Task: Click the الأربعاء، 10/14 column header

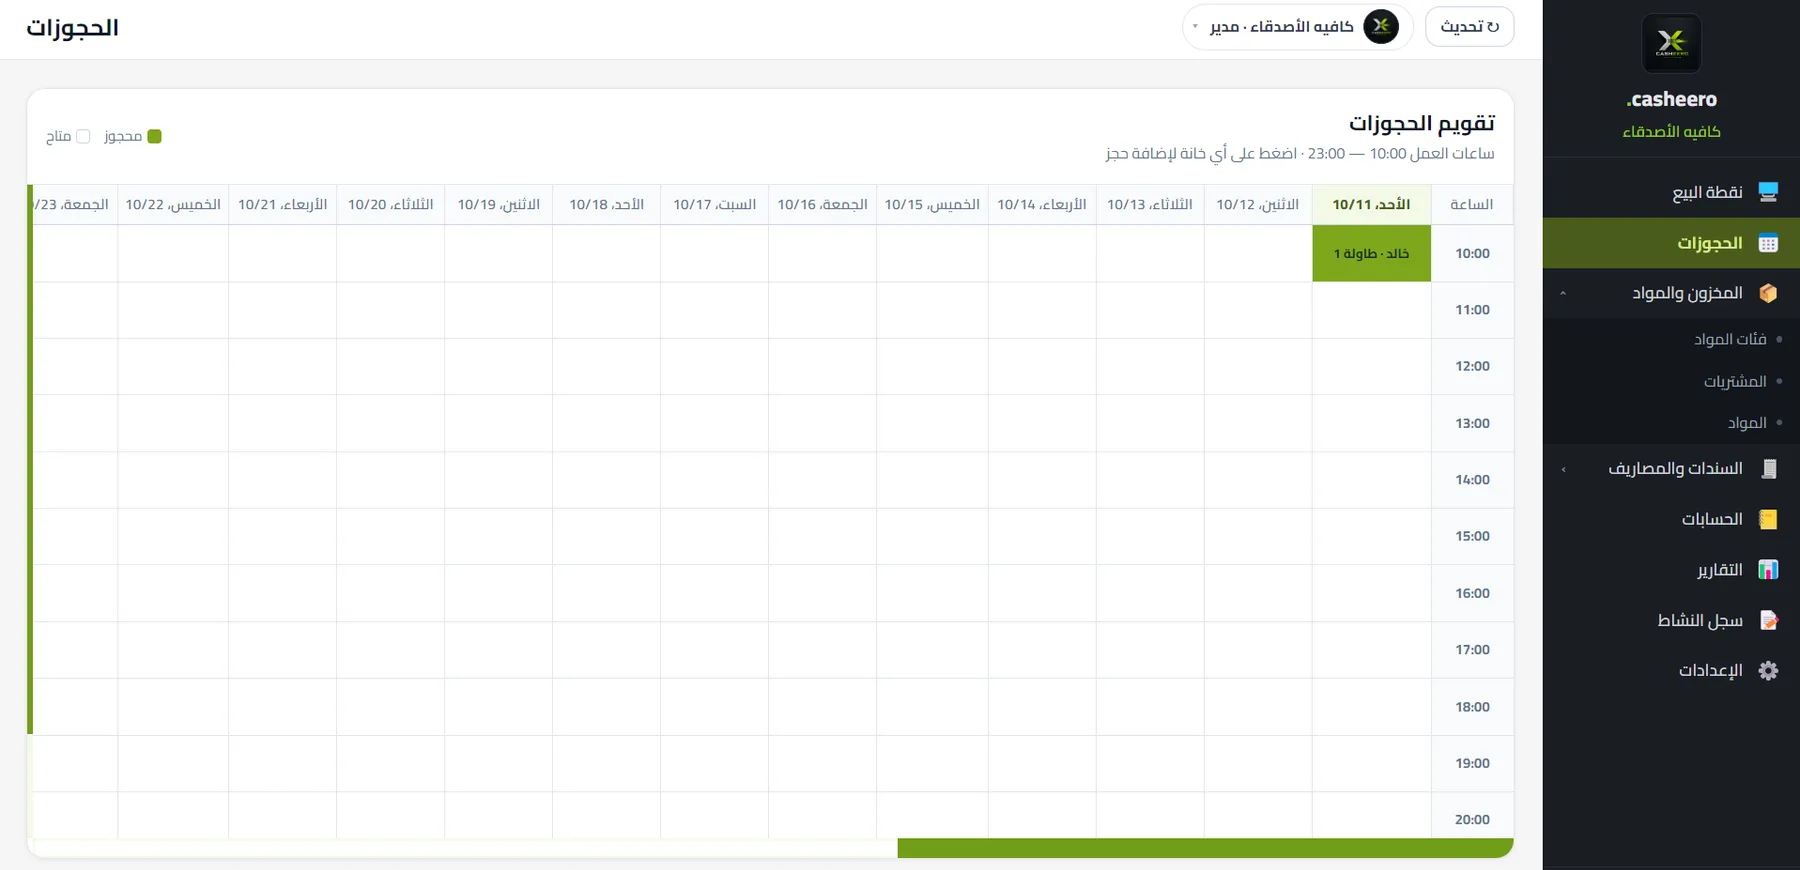Action: point(1042,204)
